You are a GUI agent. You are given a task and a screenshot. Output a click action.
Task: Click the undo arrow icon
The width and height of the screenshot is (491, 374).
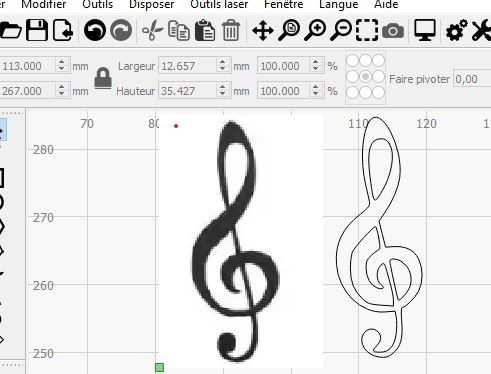coord(95,30)
